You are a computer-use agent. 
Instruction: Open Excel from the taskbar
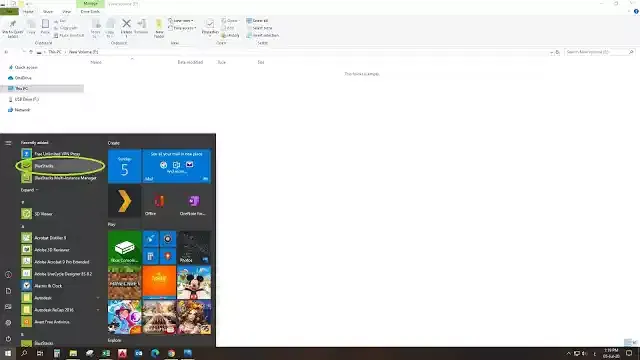pos(106,353)
